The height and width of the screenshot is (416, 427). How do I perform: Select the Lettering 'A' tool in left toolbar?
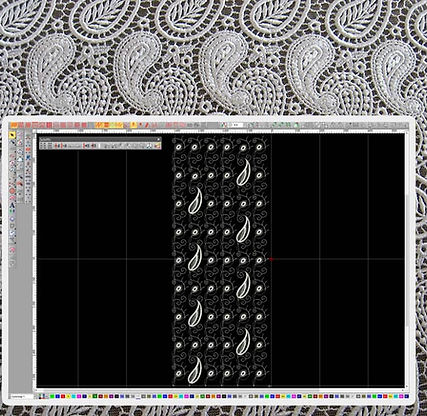point(12,205)
